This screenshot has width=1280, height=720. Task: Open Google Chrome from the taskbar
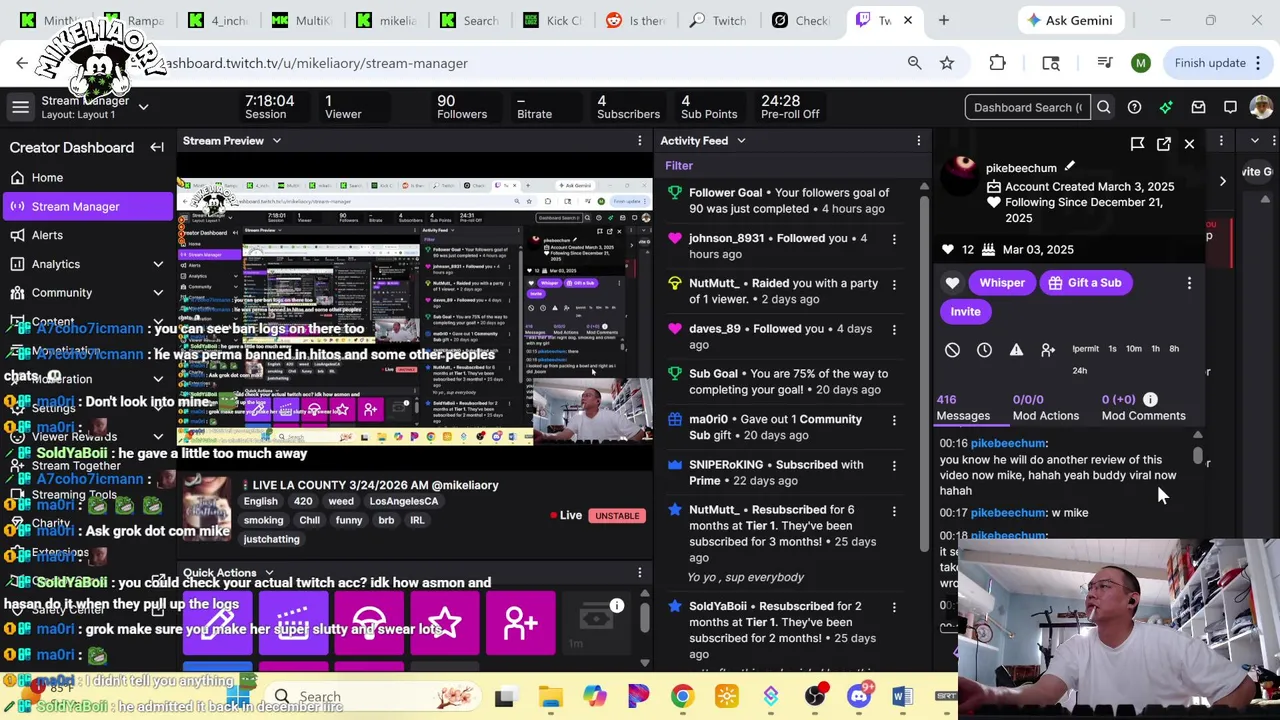click(682, 697)
